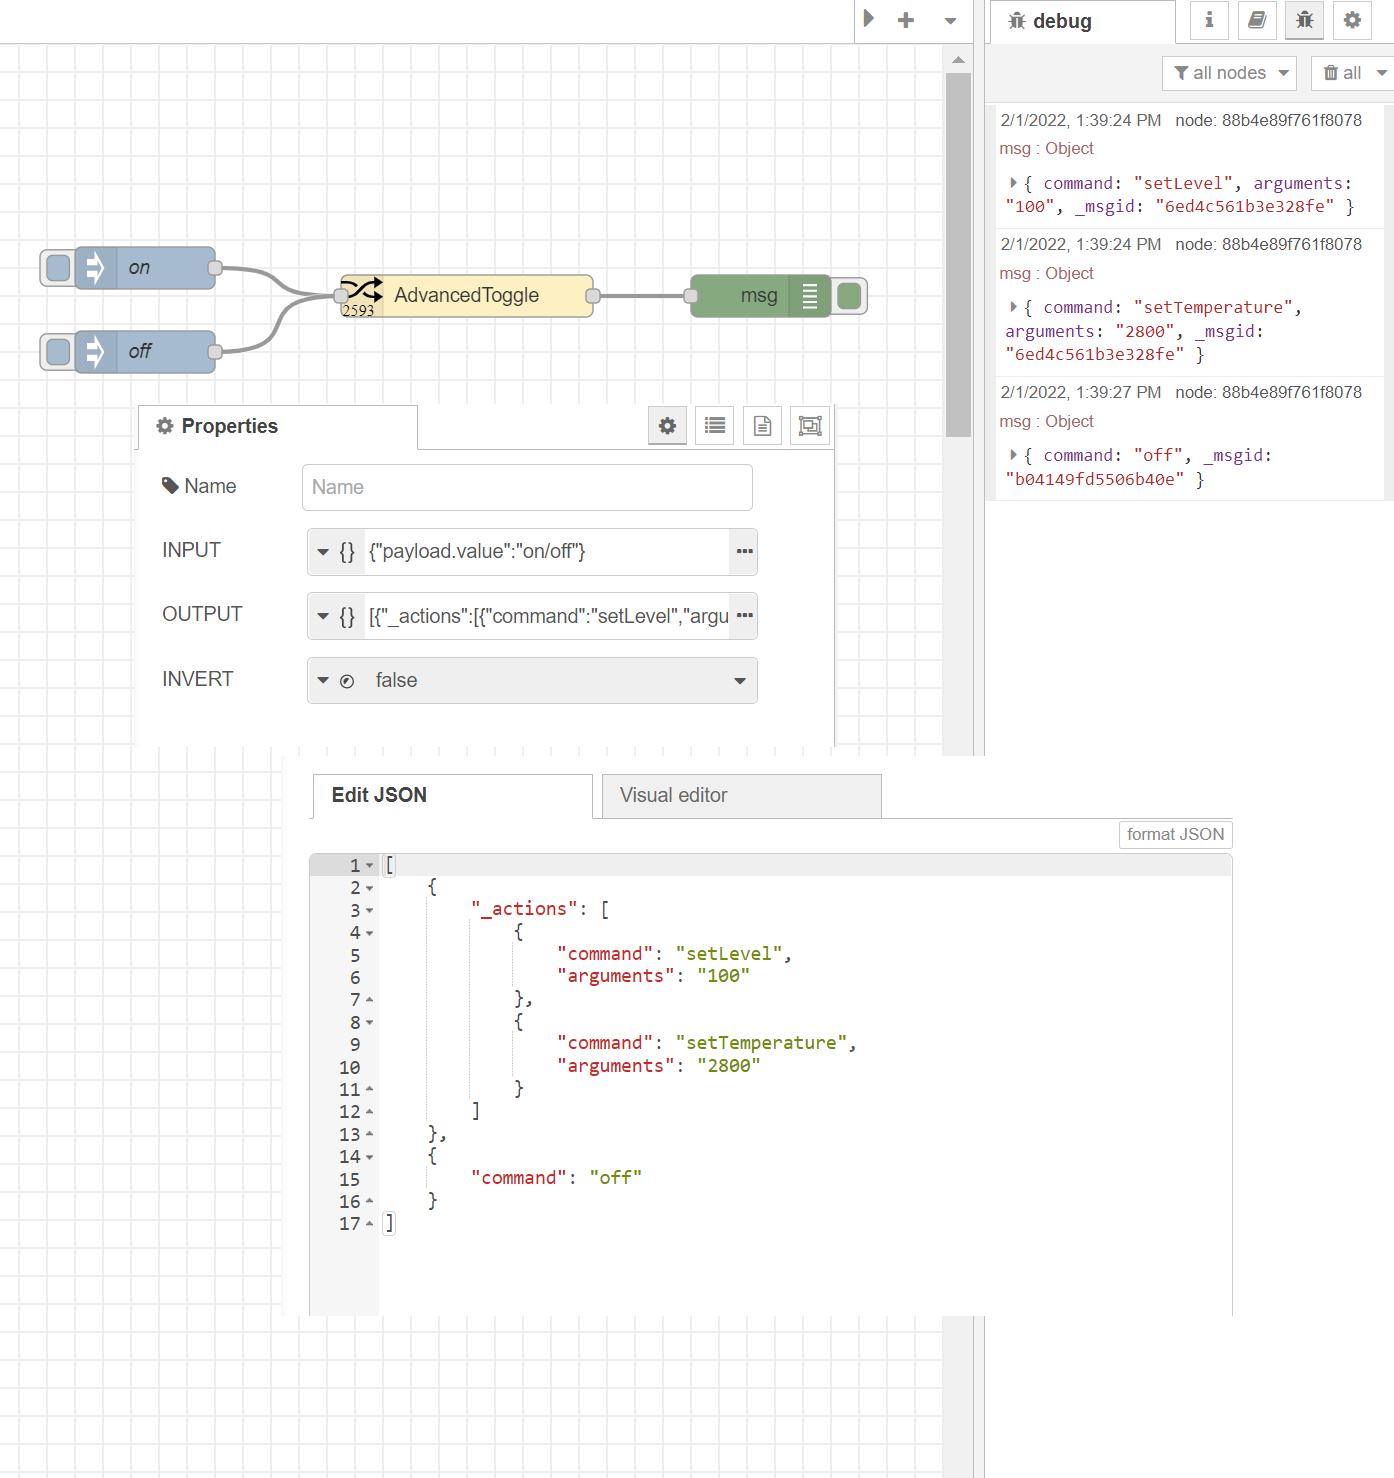The width and height of the screenshot is (1394, 1478).
Task: Add a new flow with the plus icon
Action: 905,19
